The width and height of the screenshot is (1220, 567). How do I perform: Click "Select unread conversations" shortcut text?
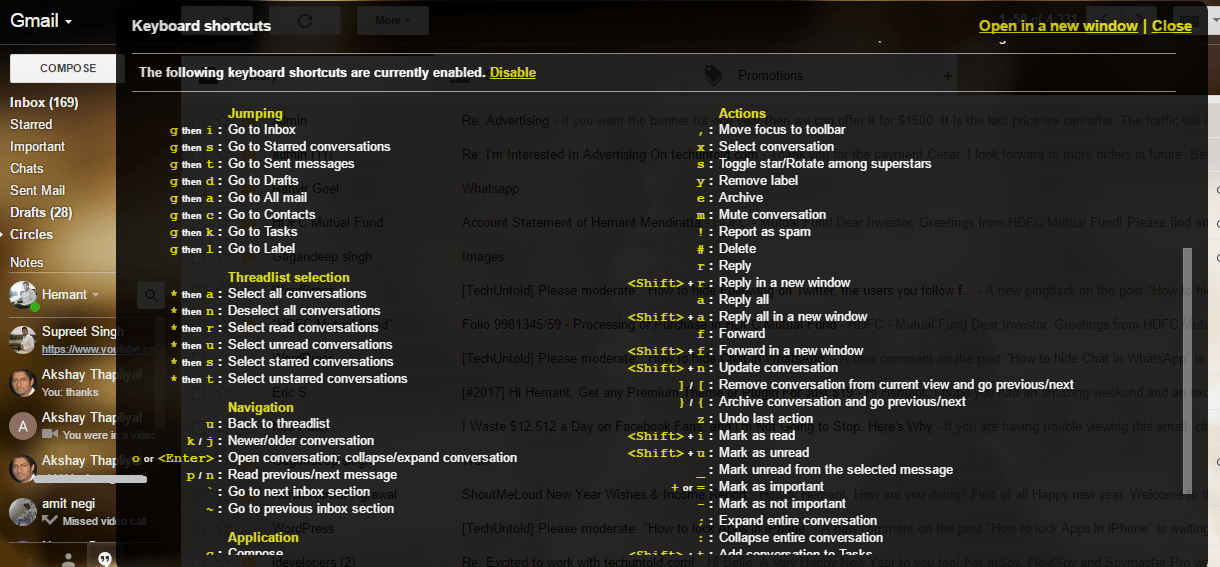(x=310, y=344)
